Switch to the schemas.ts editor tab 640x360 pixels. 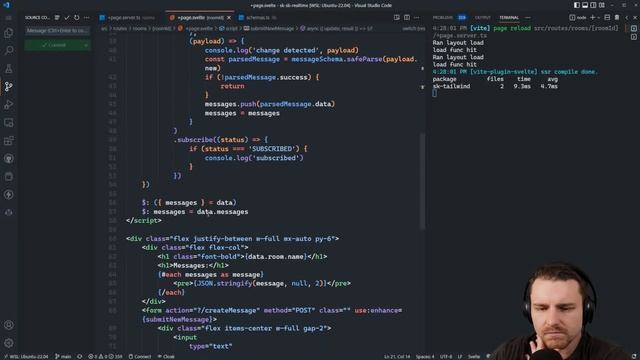[x=258, y=18]
